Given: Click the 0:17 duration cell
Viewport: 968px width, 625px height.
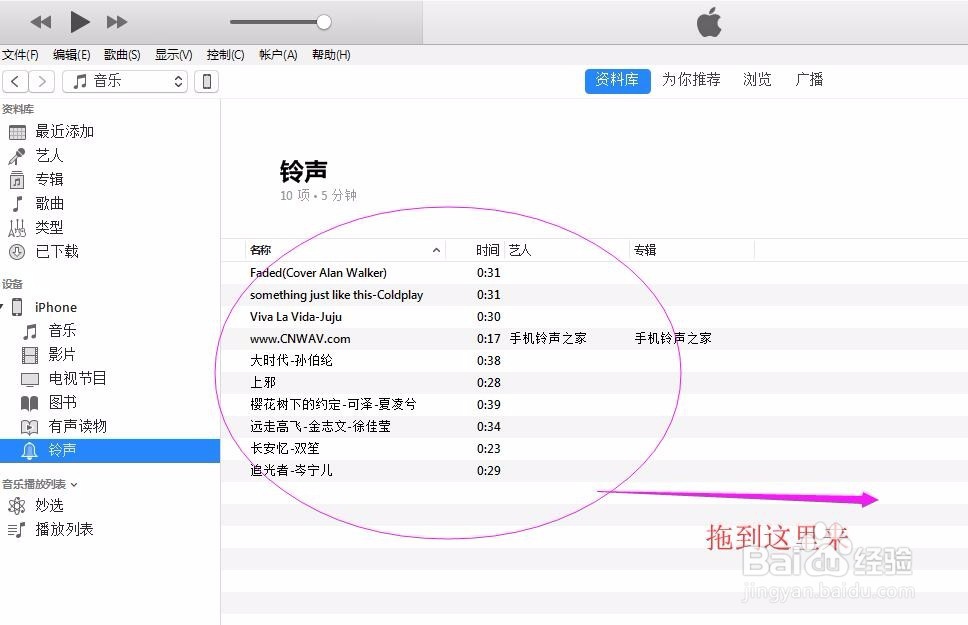Looking at the screenshot, I should (488, 339).
